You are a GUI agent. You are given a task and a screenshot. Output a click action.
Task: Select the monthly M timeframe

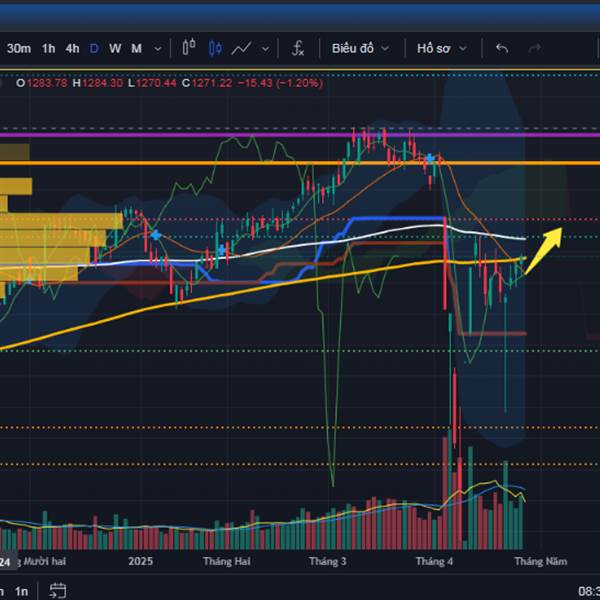pyautogui.click(x=137, y=49)
